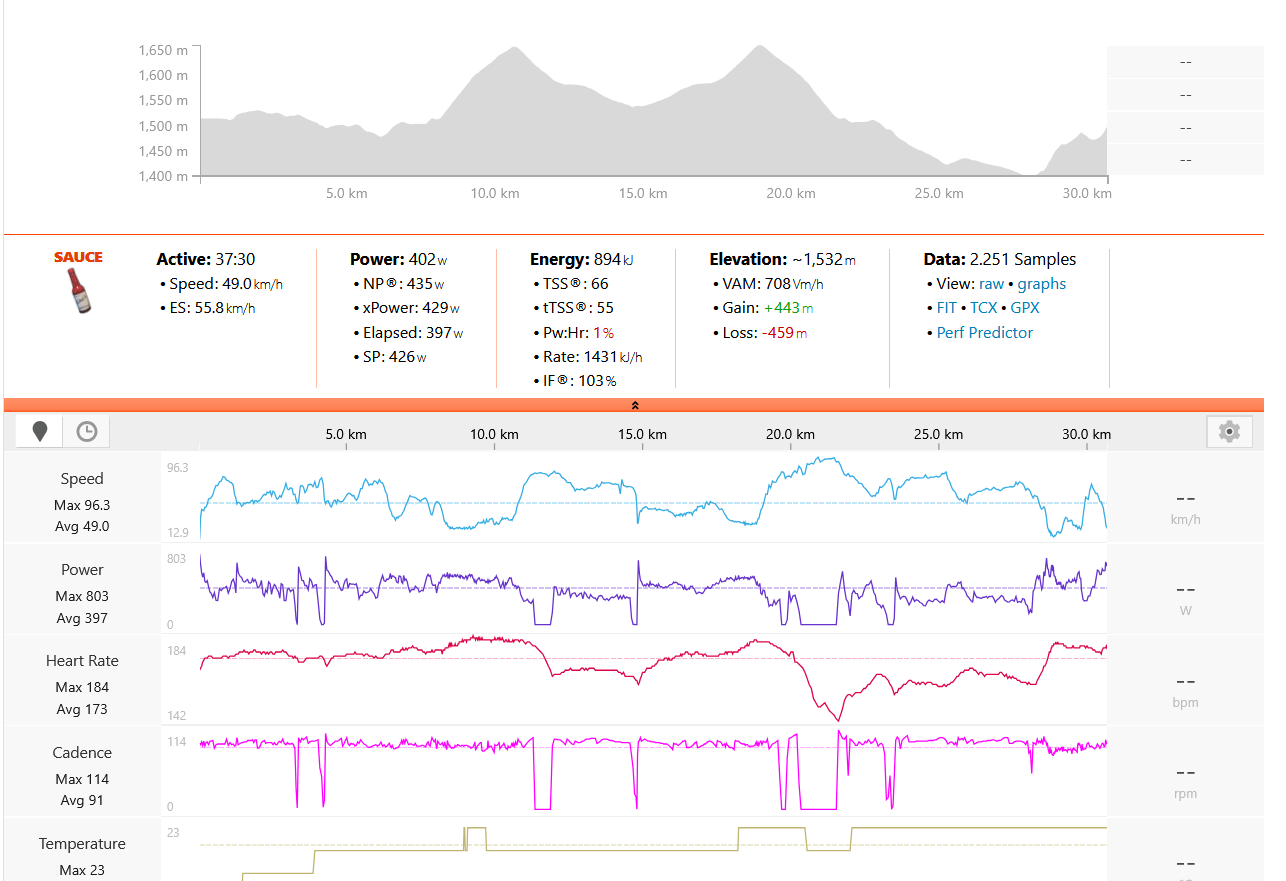Click the Power graph label

82,570
